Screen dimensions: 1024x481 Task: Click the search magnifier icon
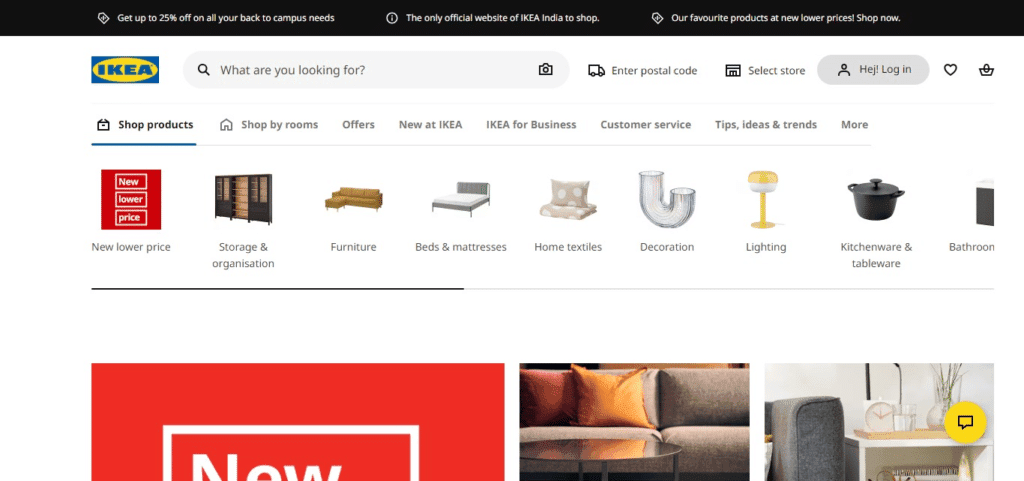pyautogui.click(x=204, y=70)
